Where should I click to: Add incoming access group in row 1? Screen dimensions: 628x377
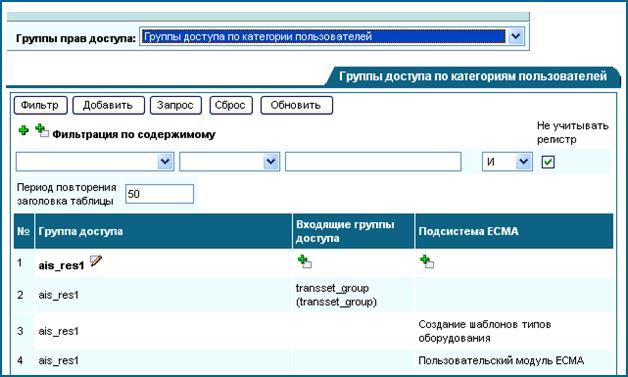pos(304,261)
